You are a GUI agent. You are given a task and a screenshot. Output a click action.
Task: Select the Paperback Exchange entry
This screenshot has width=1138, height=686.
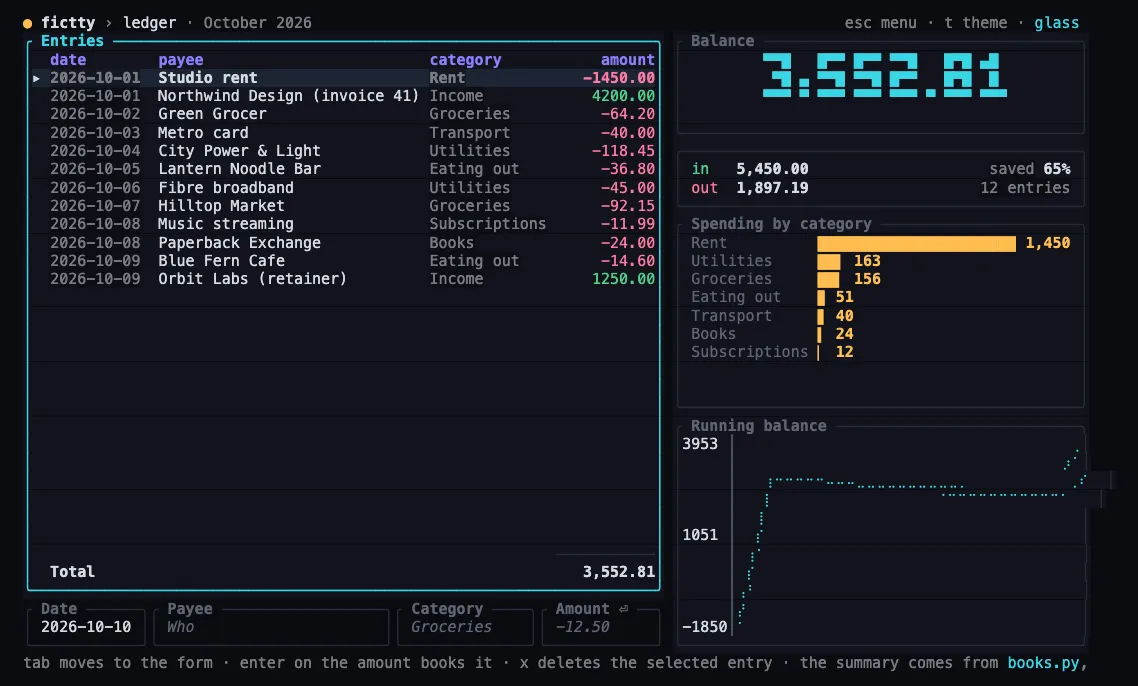(x=344, y=243)
